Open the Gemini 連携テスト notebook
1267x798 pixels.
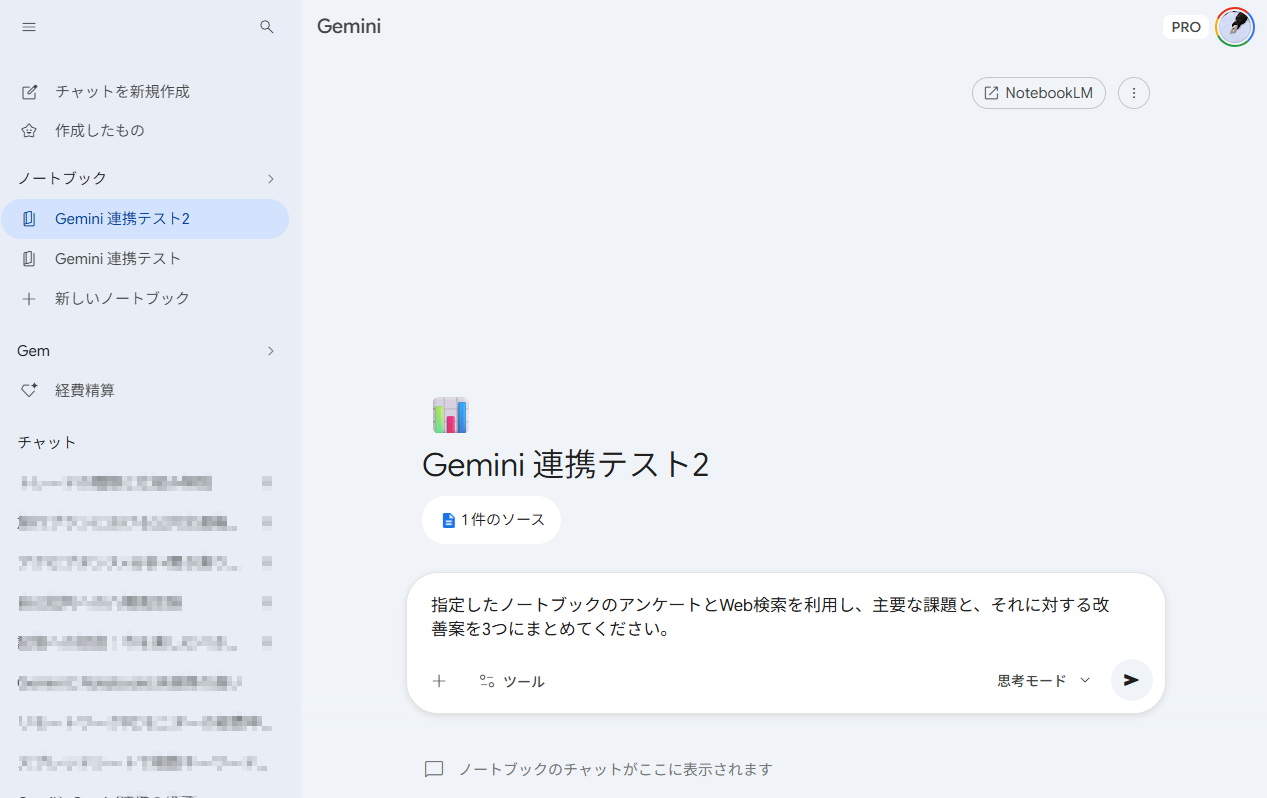click(145, 259)
